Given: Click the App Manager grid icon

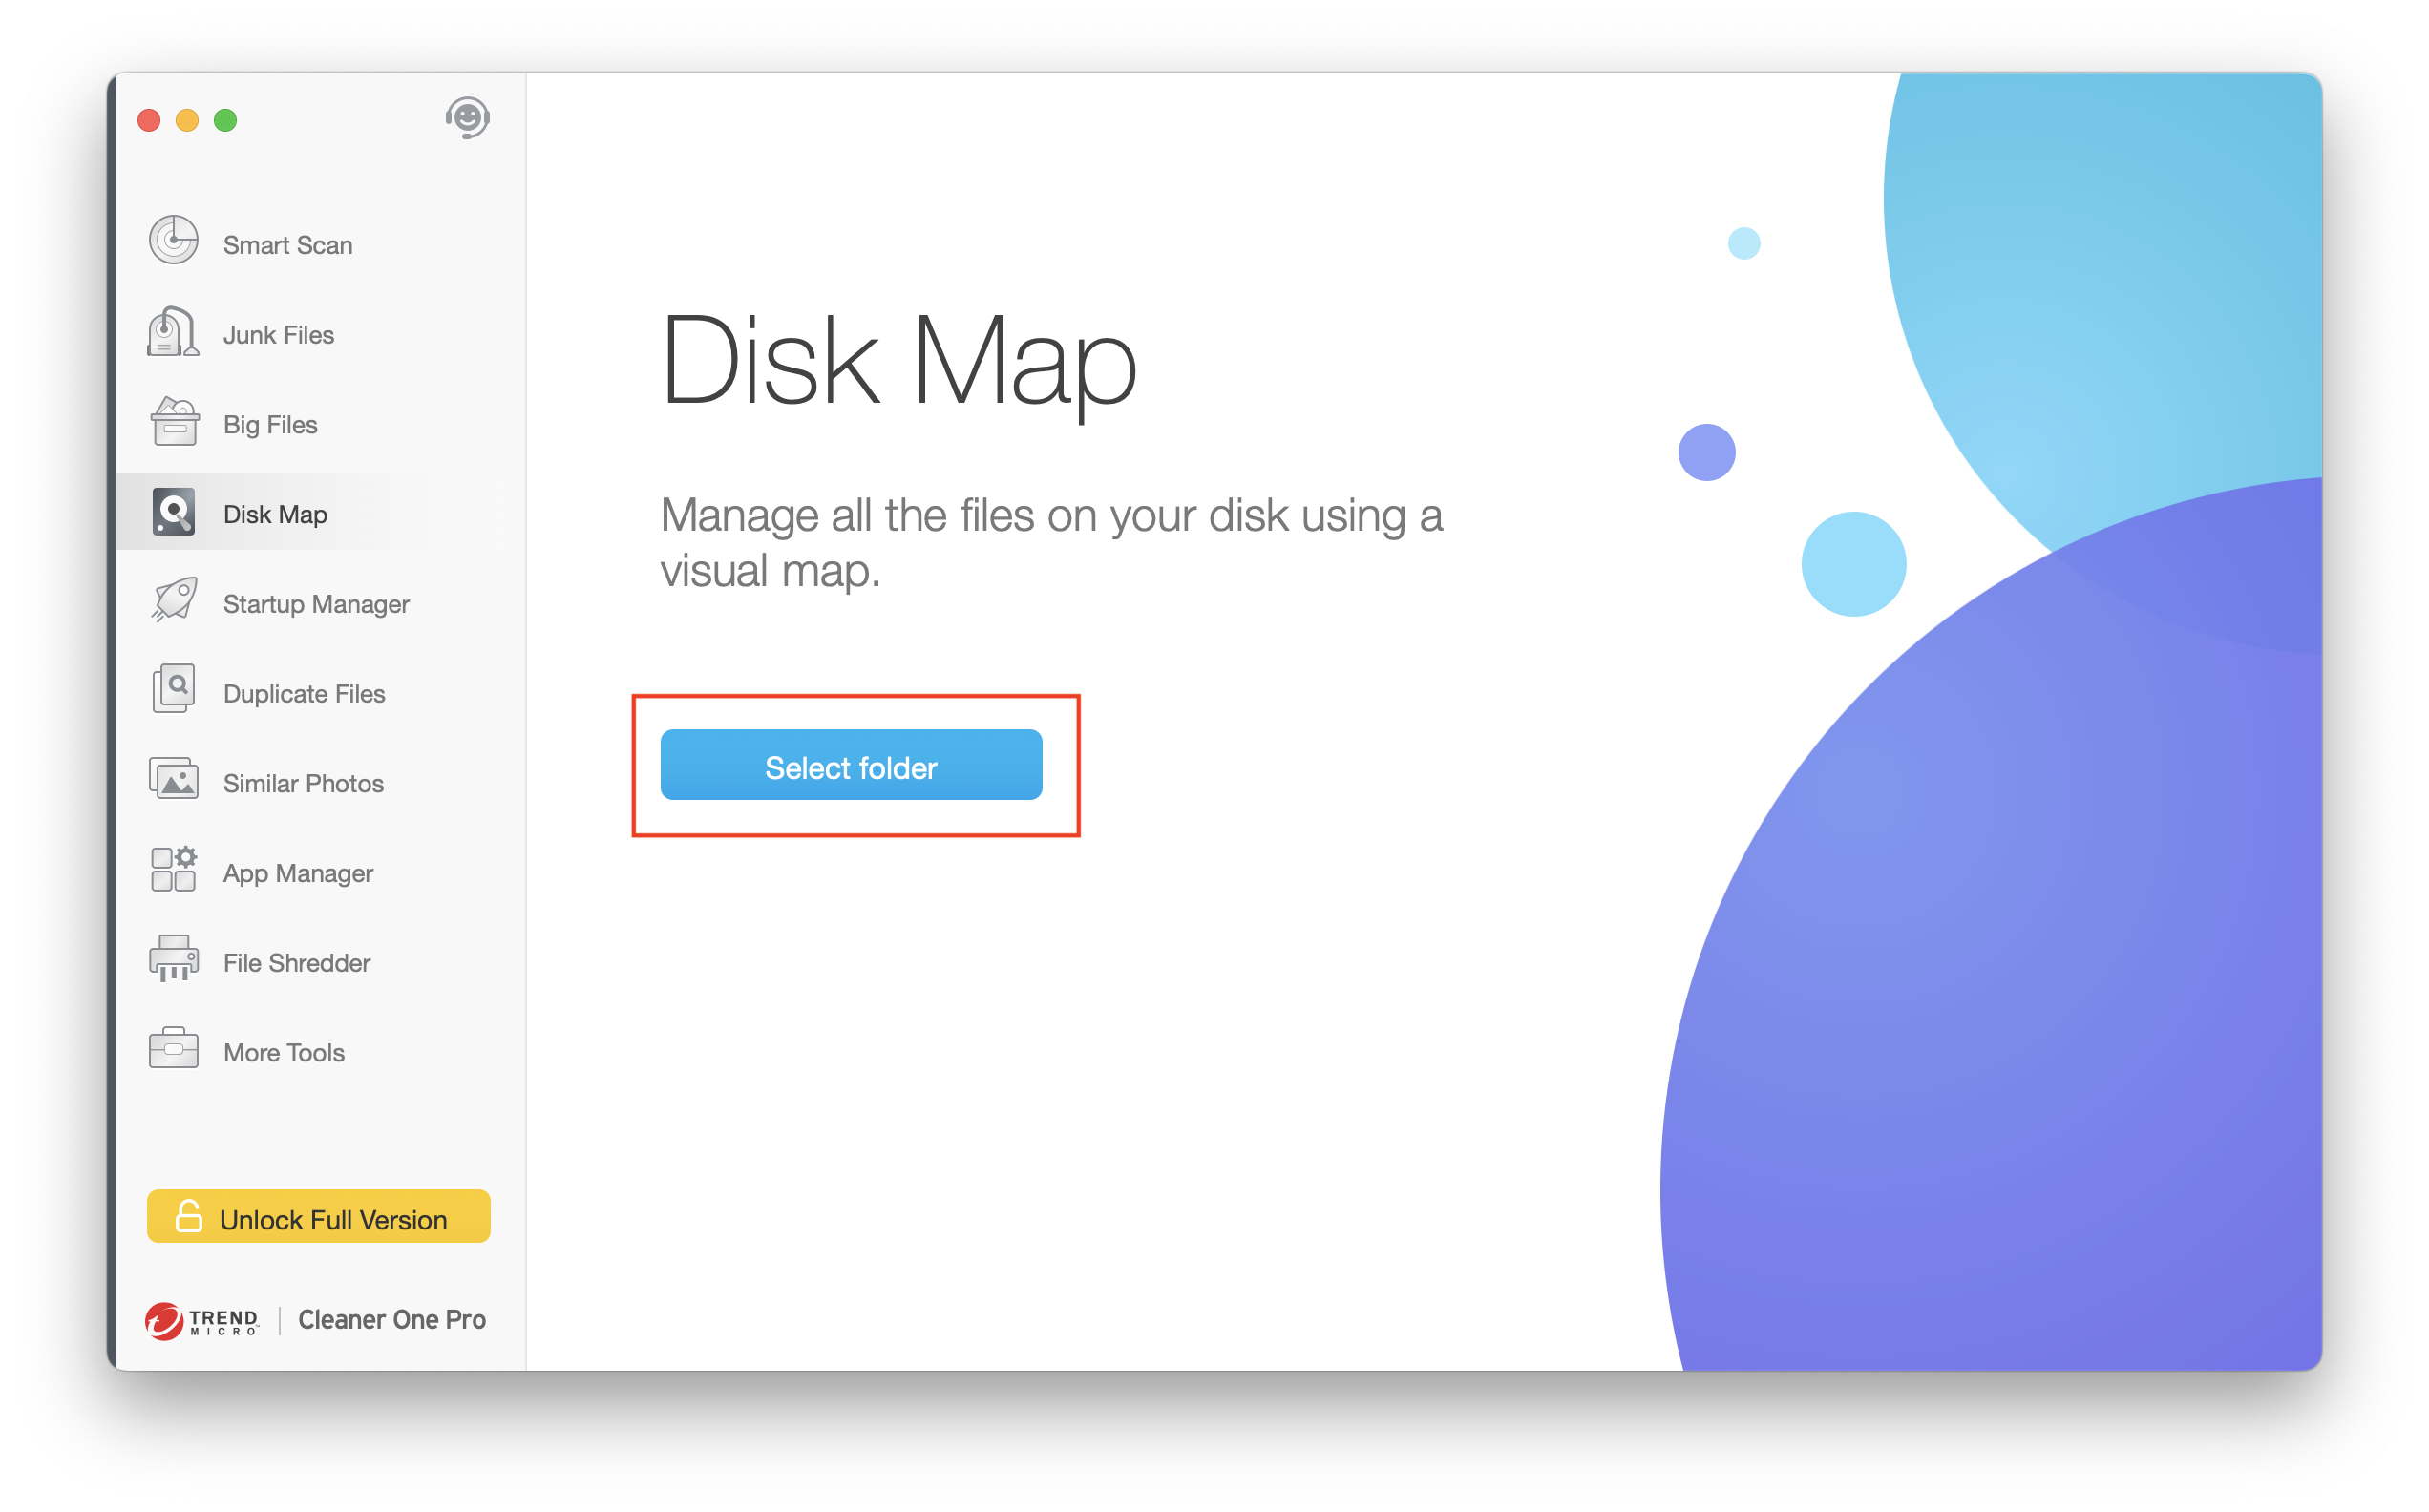Looking at the screenshot, I should click(x=174, y=870).
